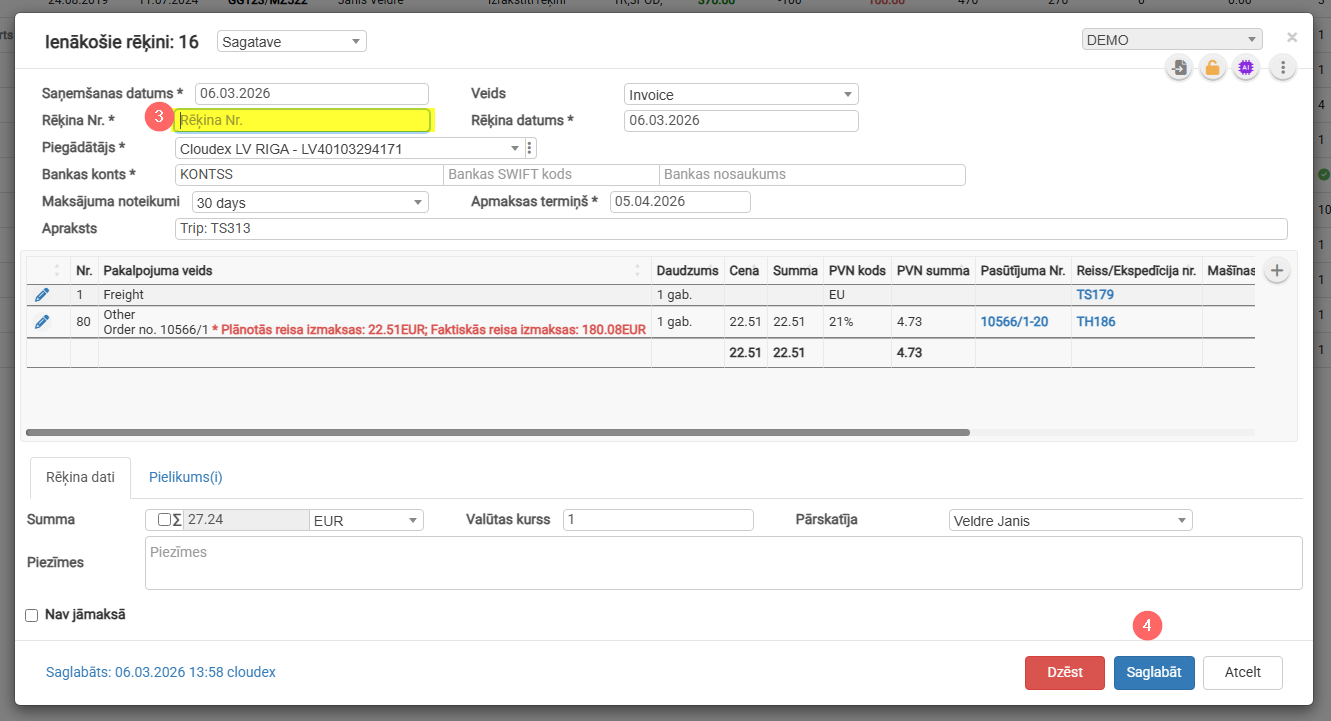Open the EUR currency dropdown
The width and height of the screenshot is (1331, 721).
click(366, 521)
